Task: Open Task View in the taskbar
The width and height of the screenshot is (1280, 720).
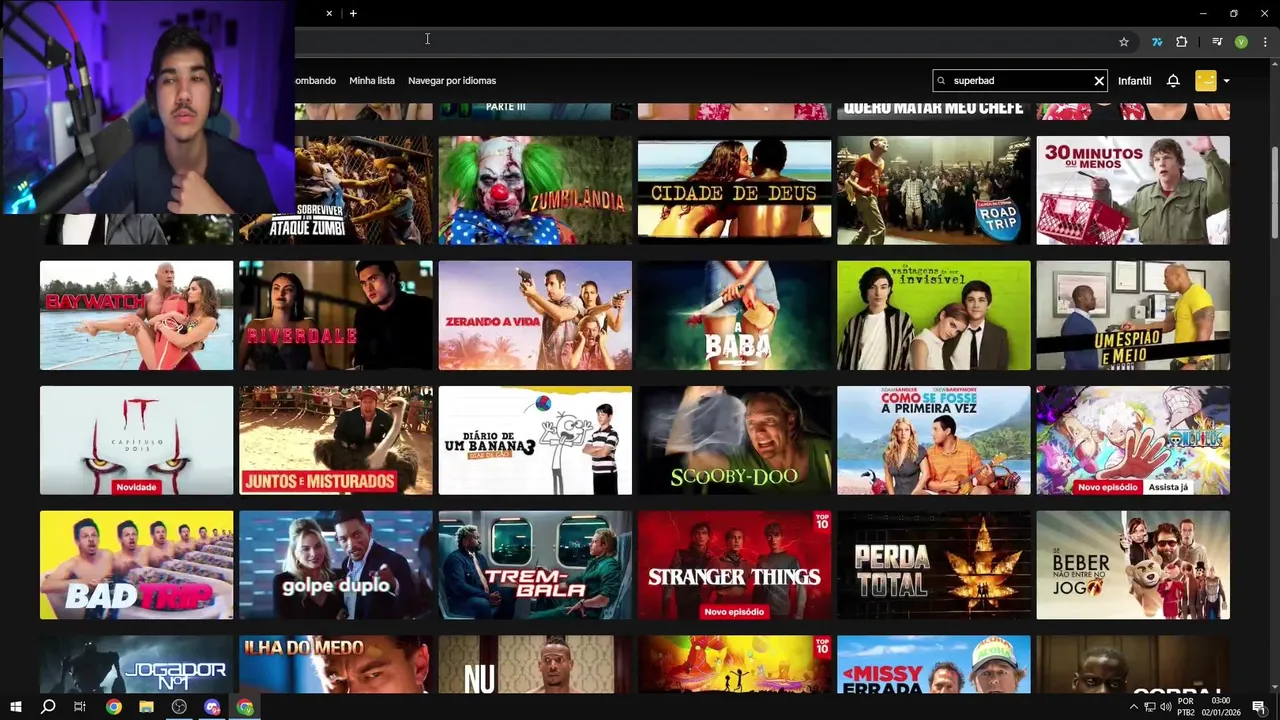Action: tap(80, 707)
